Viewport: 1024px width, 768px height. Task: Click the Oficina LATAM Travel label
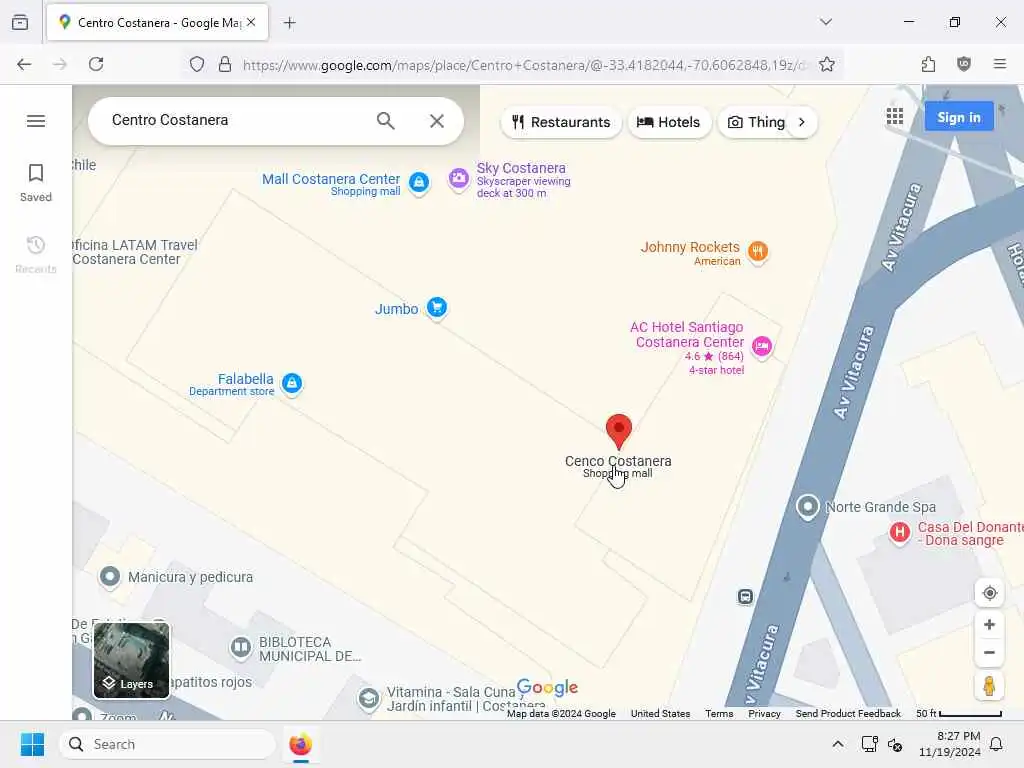coord(135,252)
